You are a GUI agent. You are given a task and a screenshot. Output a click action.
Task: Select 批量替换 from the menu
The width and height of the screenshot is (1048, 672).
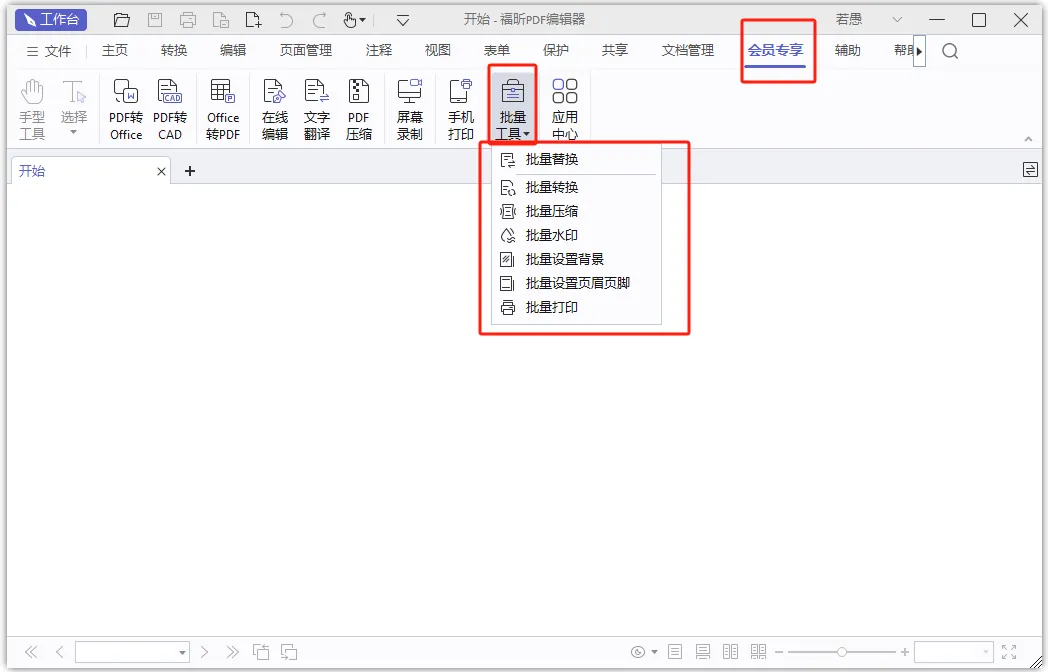click(x=552, y=159)
